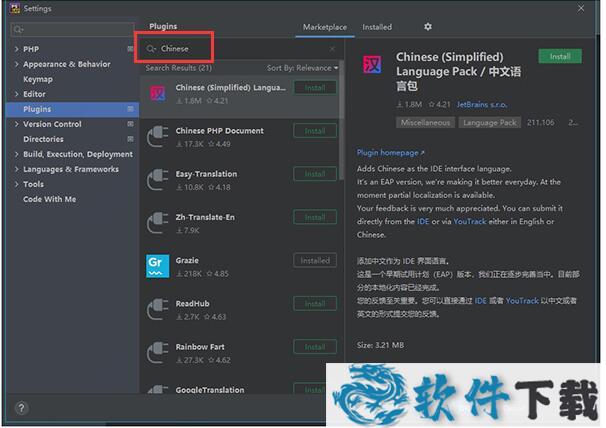Expand the Version Control node
This screenshot has width=606, height=428.
point(17,124)
